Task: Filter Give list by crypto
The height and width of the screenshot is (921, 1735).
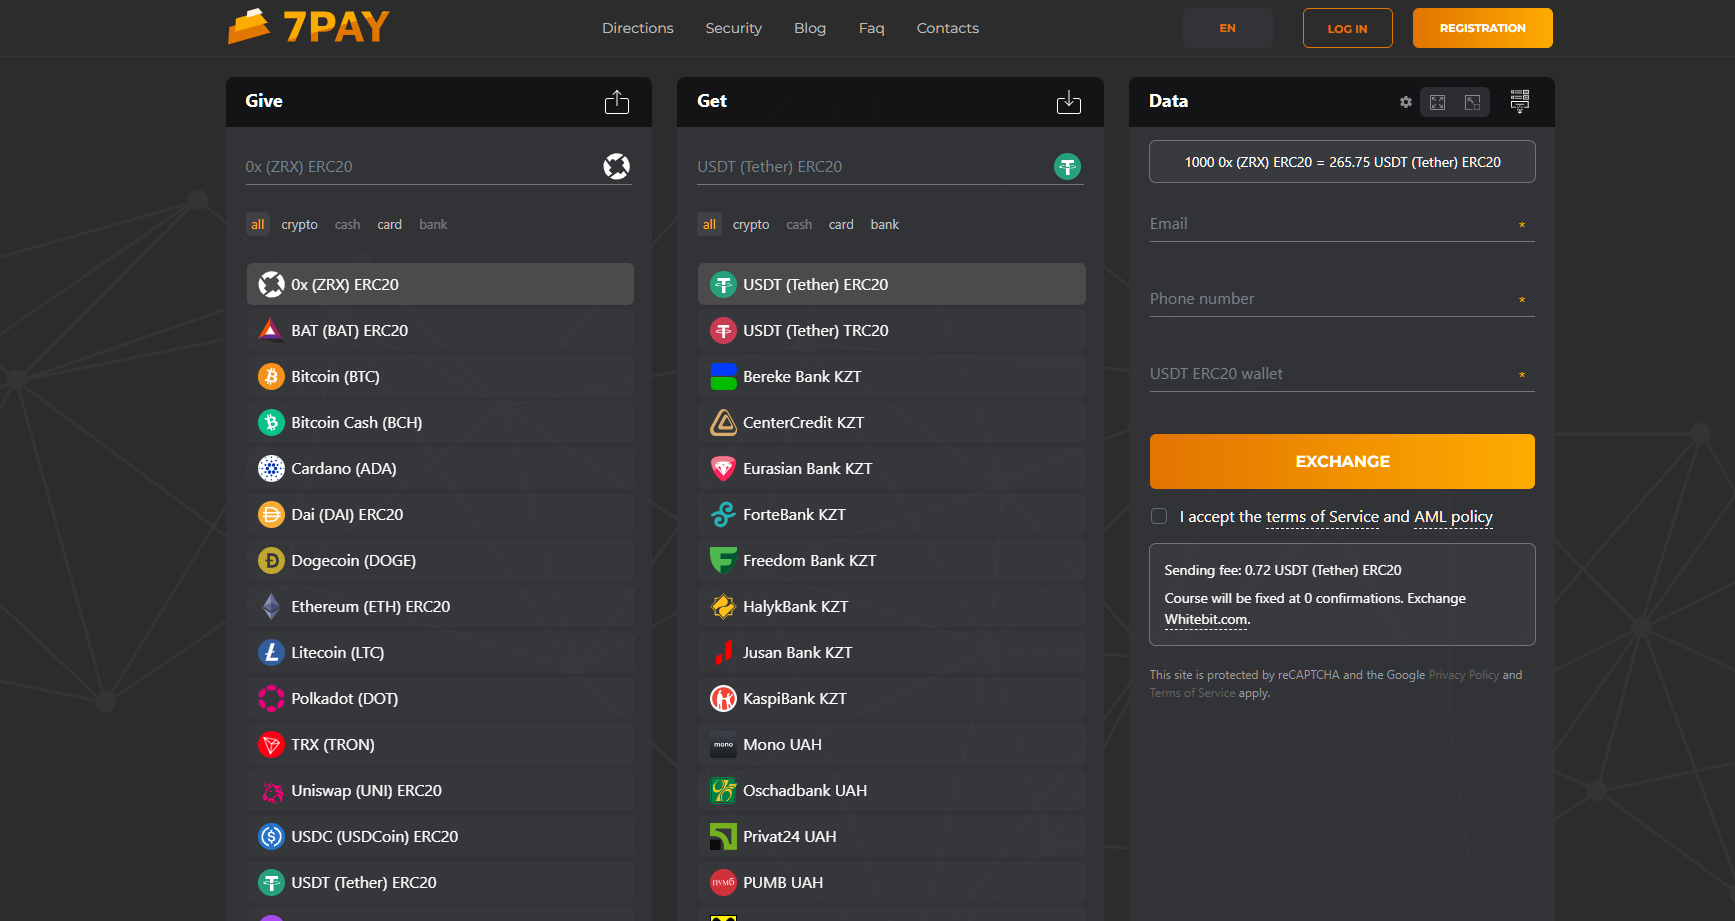Action: point(299,224)
